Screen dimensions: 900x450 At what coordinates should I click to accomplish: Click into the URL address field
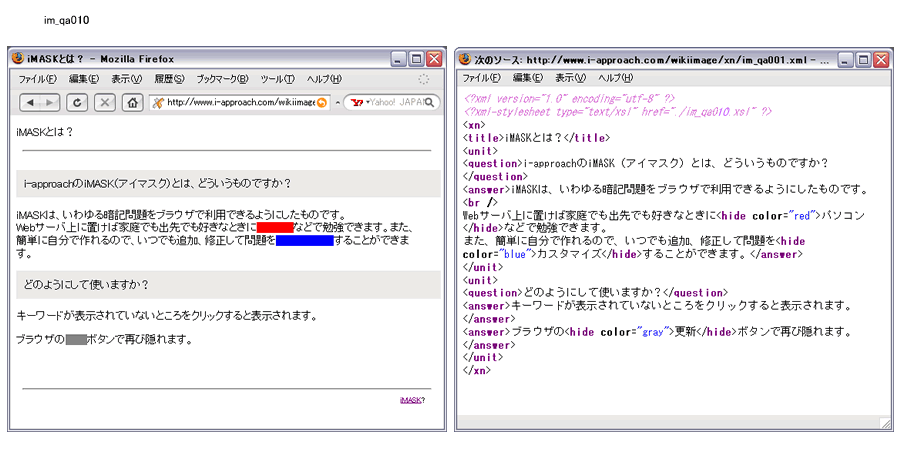(x=240, y=102)
